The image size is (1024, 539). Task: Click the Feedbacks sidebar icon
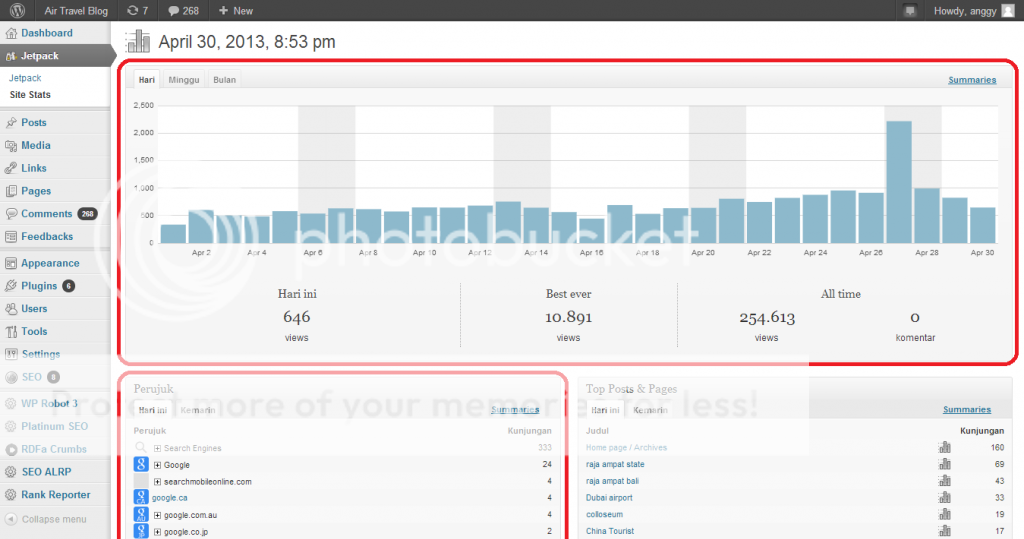pyautogui.click(x=11, y=237)
